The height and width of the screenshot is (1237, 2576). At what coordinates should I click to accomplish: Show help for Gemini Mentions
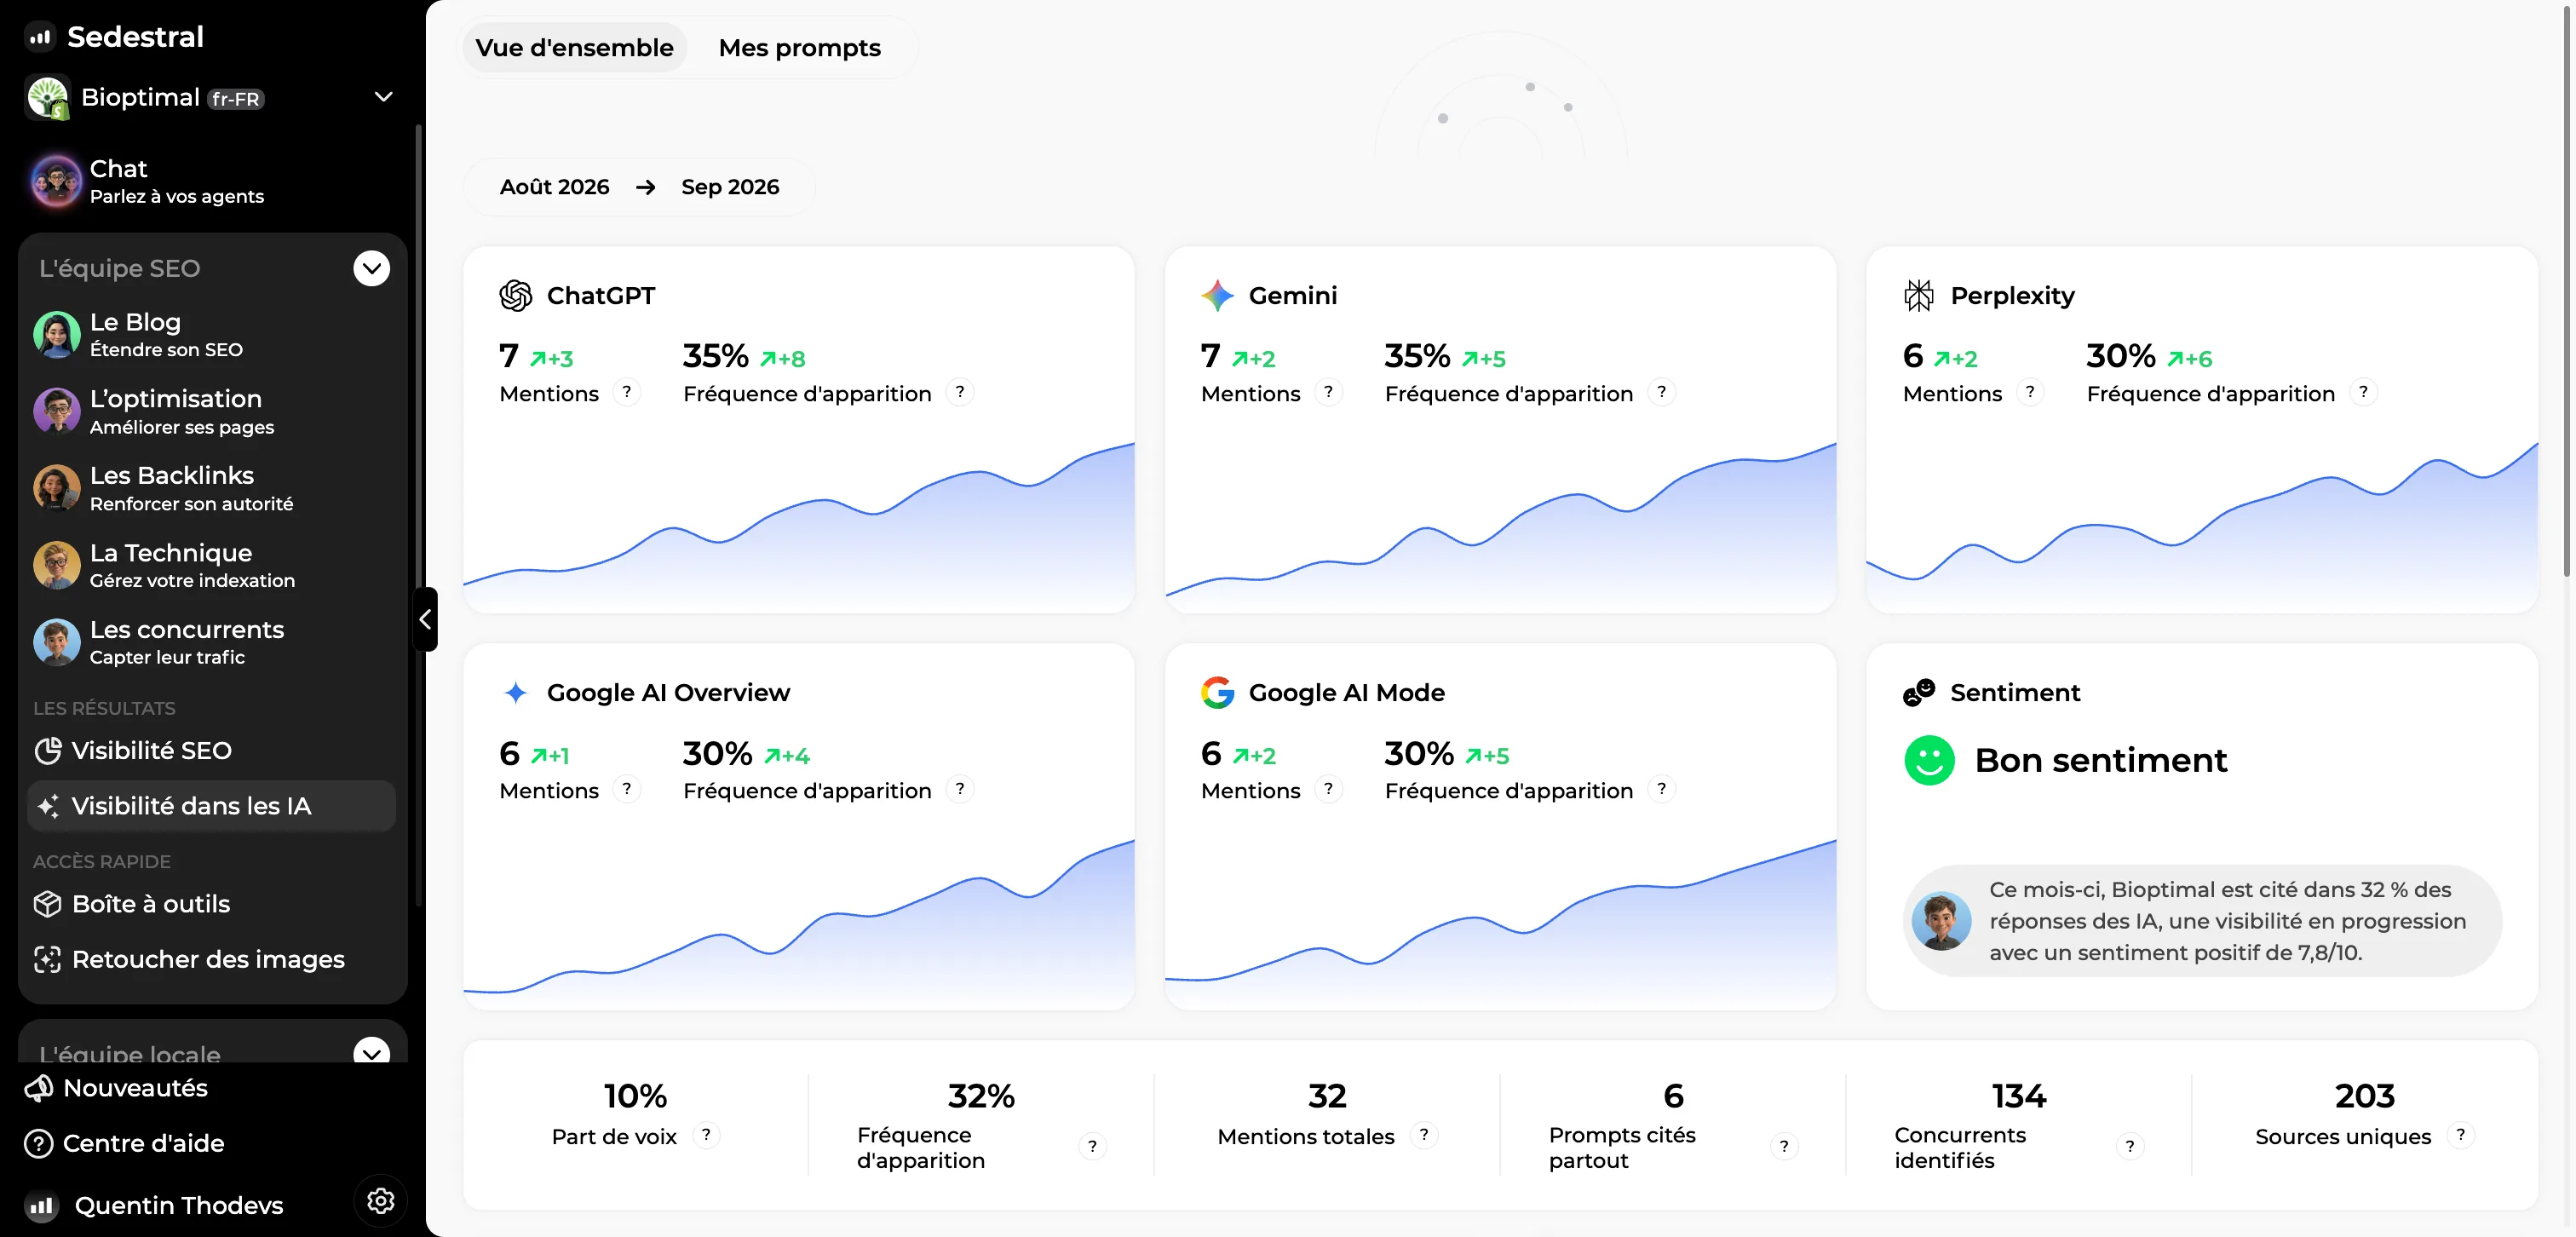(1328, 392)
